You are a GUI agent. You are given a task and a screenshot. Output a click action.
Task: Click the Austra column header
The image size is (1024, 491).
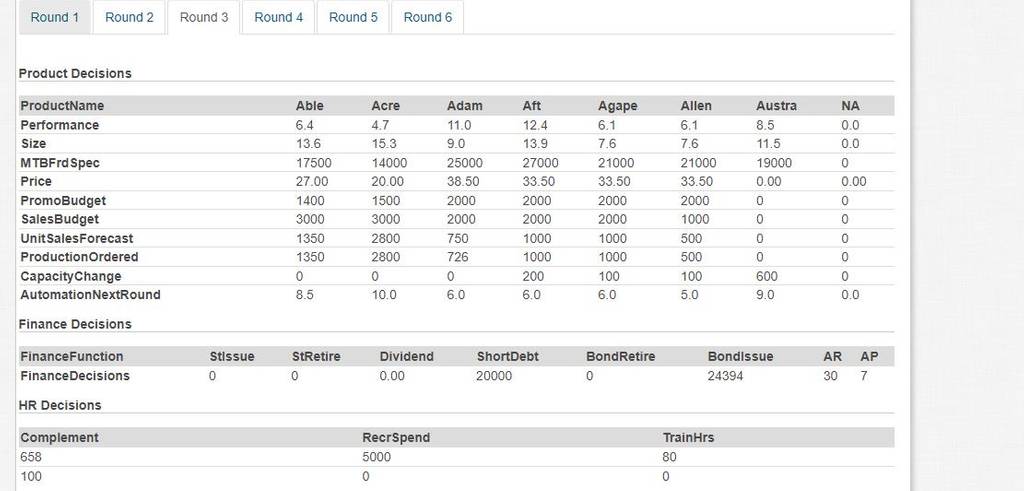(x=776, y=106)
